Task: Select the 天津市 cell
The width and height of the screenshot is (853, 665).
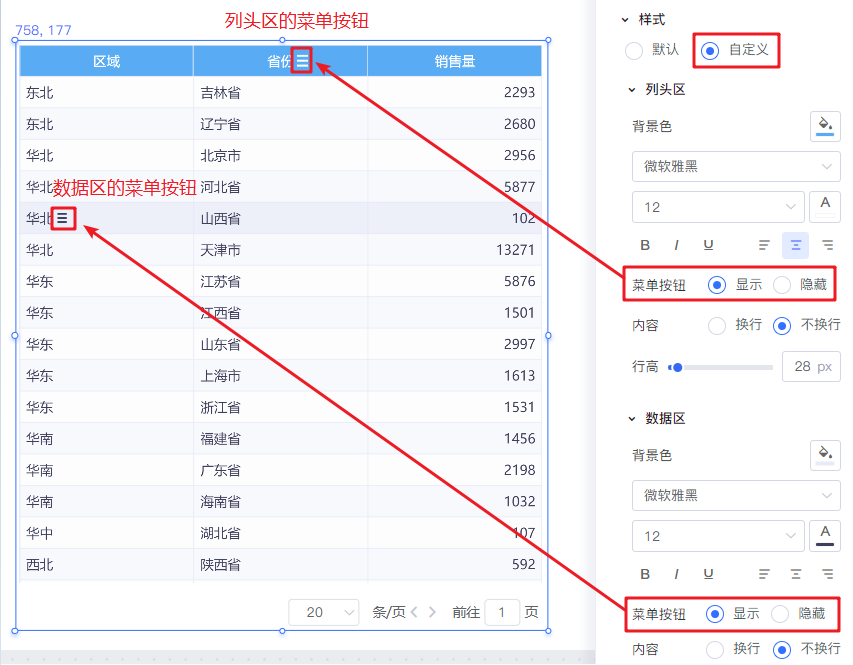Action: tap(281, 250)
